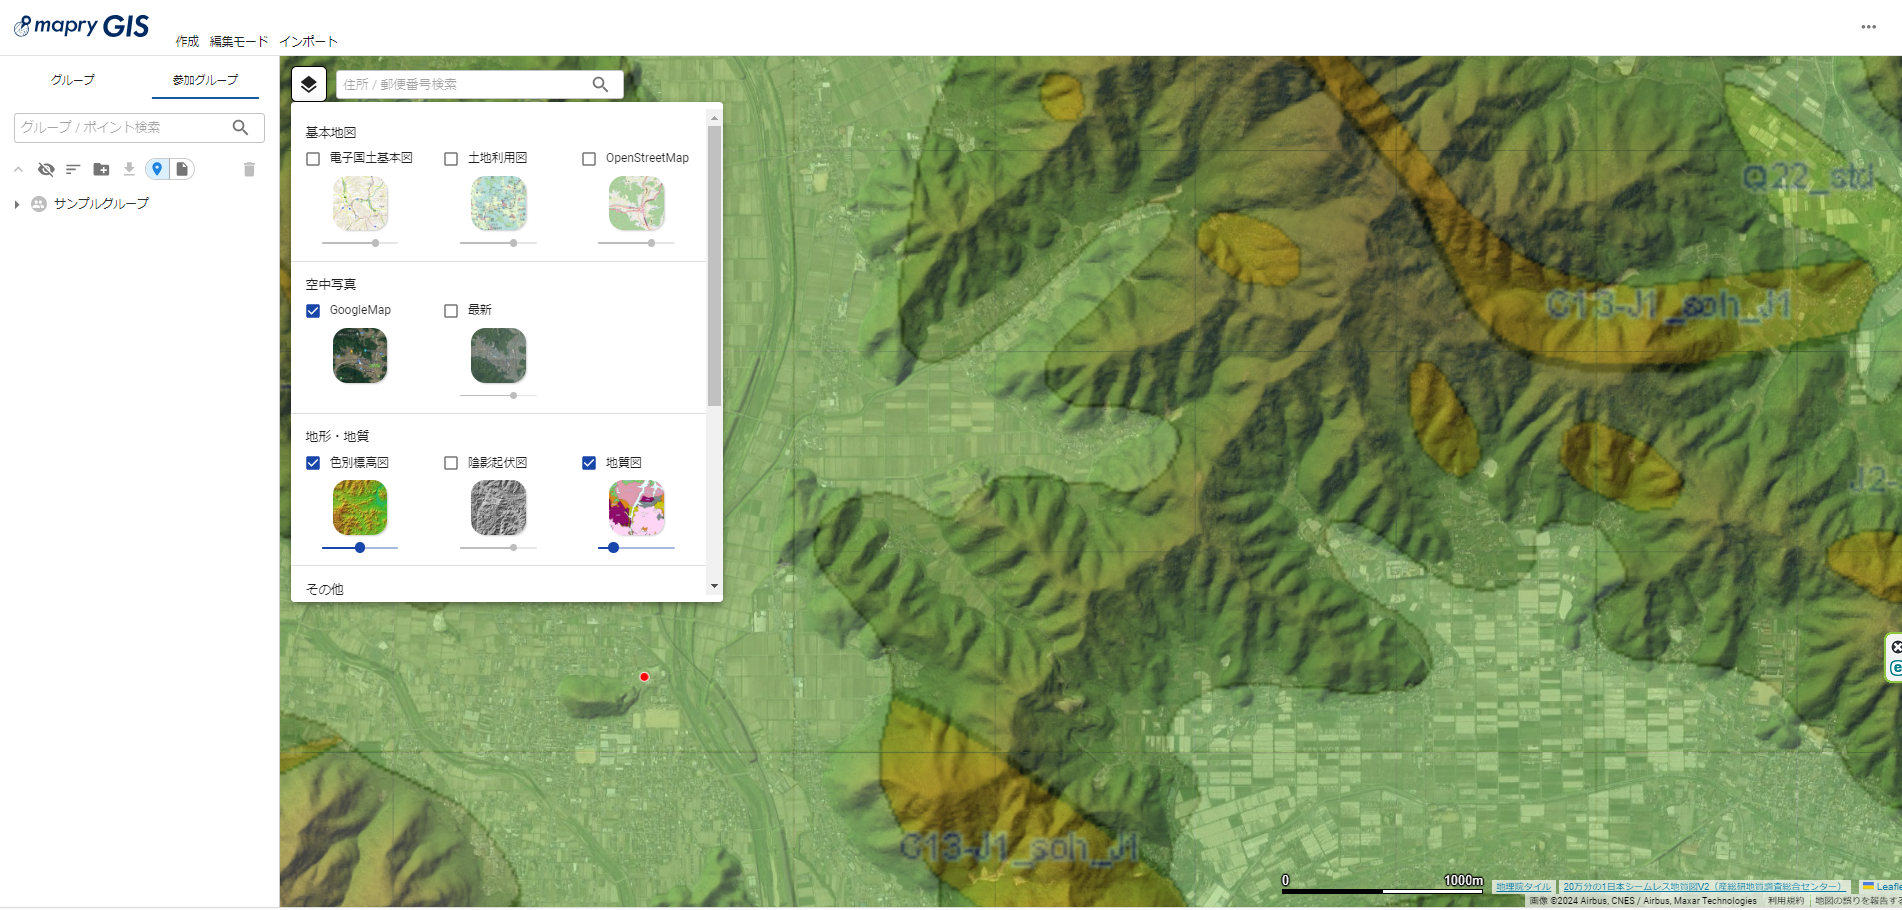Disable the GoogleMap aerial photo checkbox
The height and width of the screenshot is (910, 1902).
313,311
